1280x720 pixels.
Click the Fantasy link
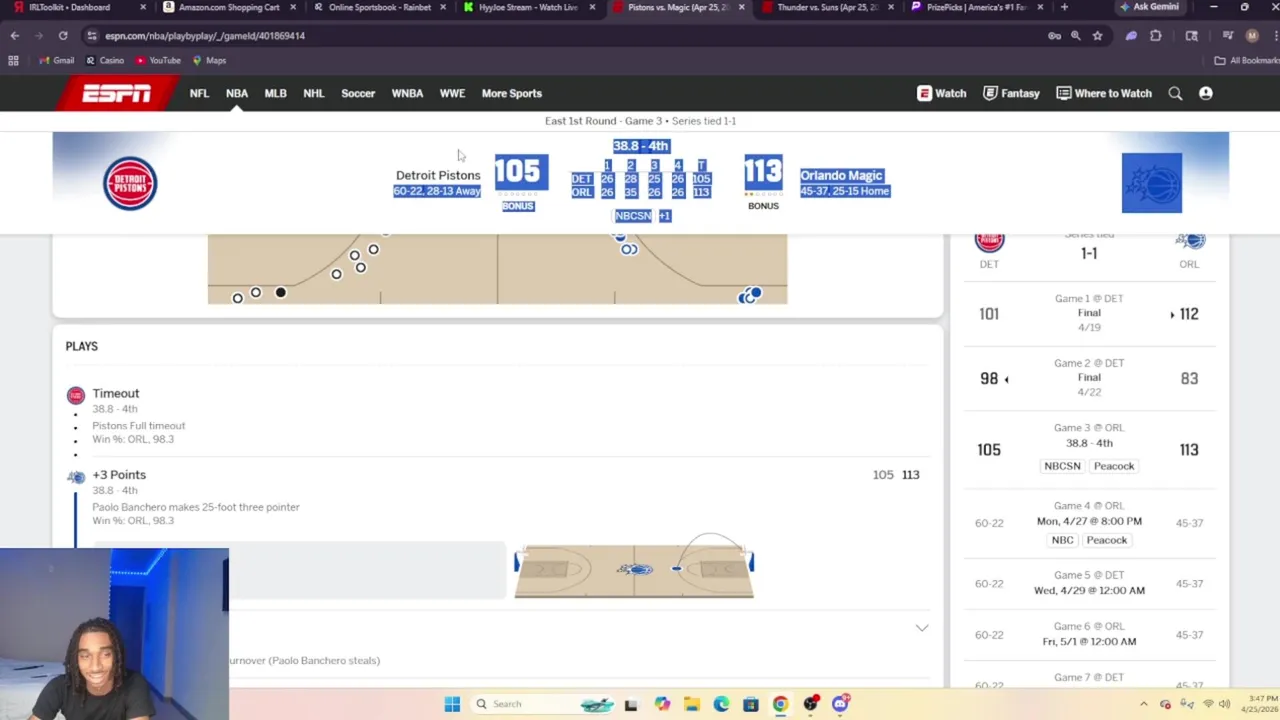[x=1011, y=93]
